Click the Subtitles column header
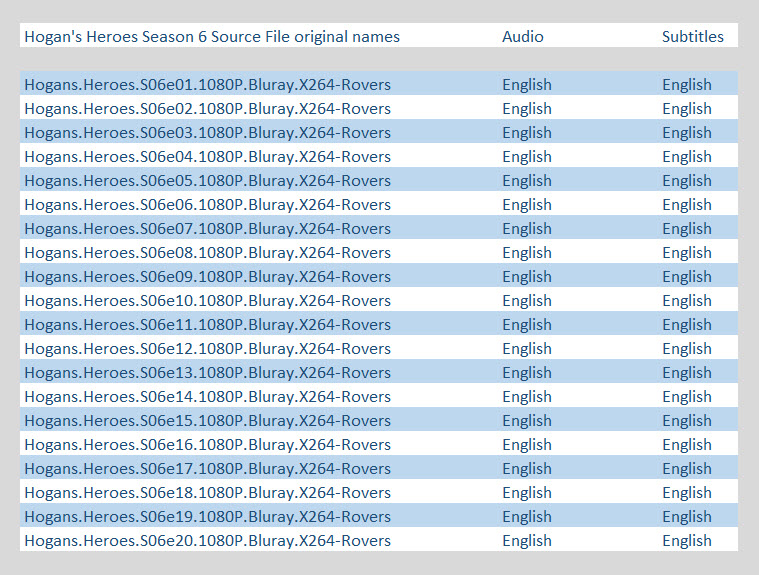This screenshot has height=575, width=759. click(x=693, y=37)
